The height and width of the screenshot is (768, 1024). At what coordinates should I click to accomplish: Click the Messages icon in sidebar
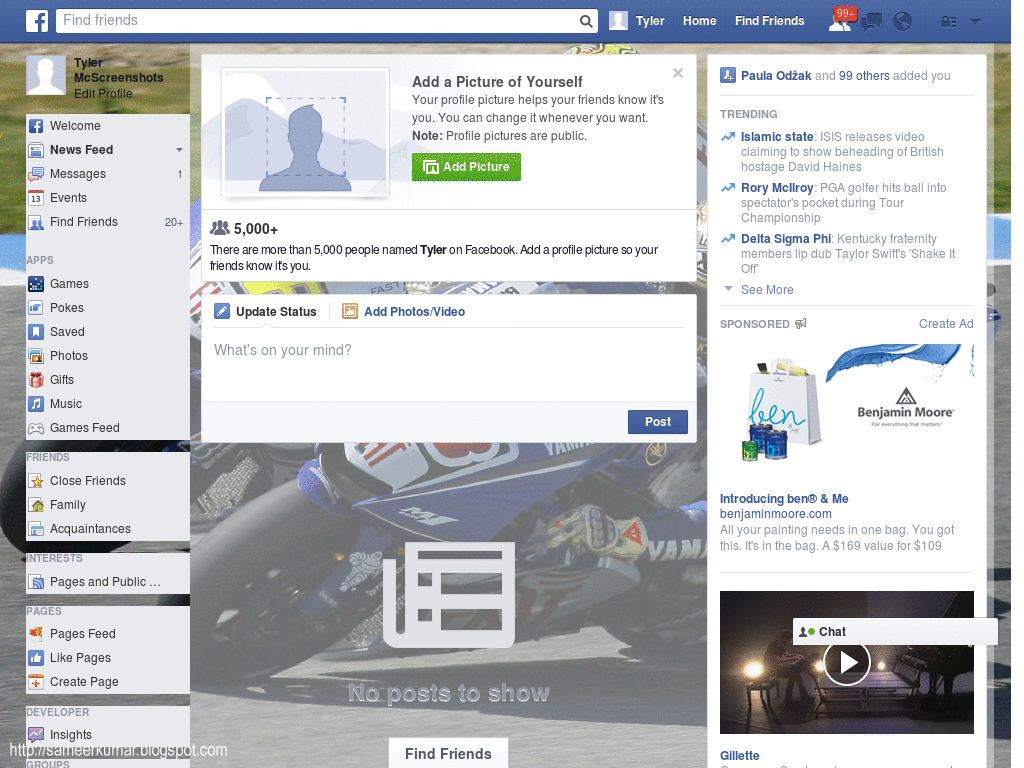36,174
